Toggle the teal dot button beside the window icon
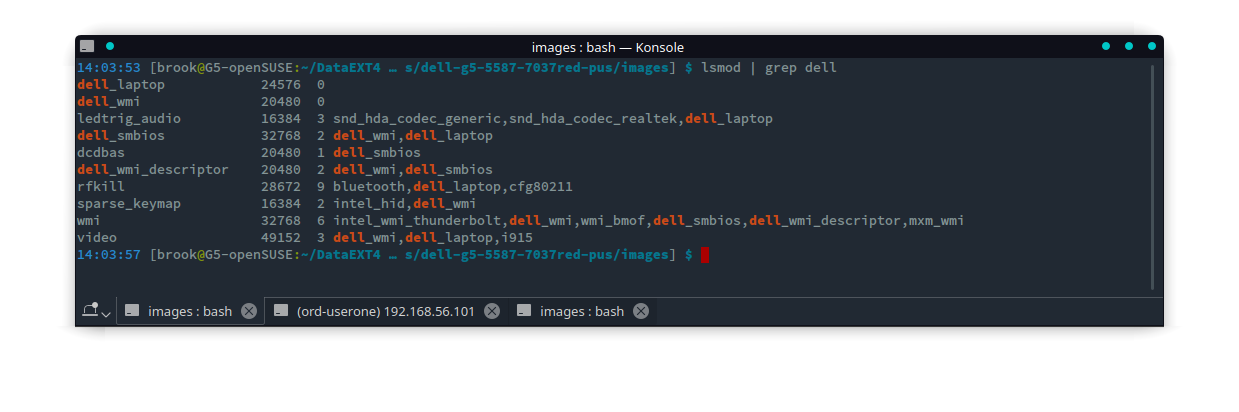1239x412 pixels. tap(110, 46)
